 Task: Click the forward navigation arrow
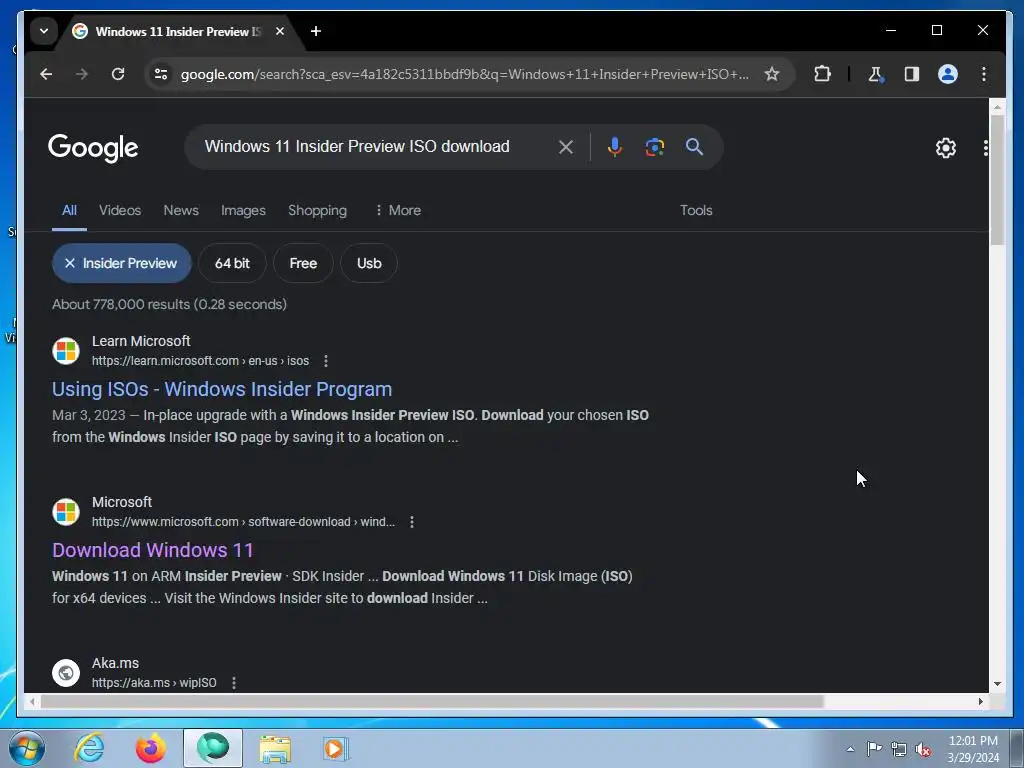click(x=82, y=74)
